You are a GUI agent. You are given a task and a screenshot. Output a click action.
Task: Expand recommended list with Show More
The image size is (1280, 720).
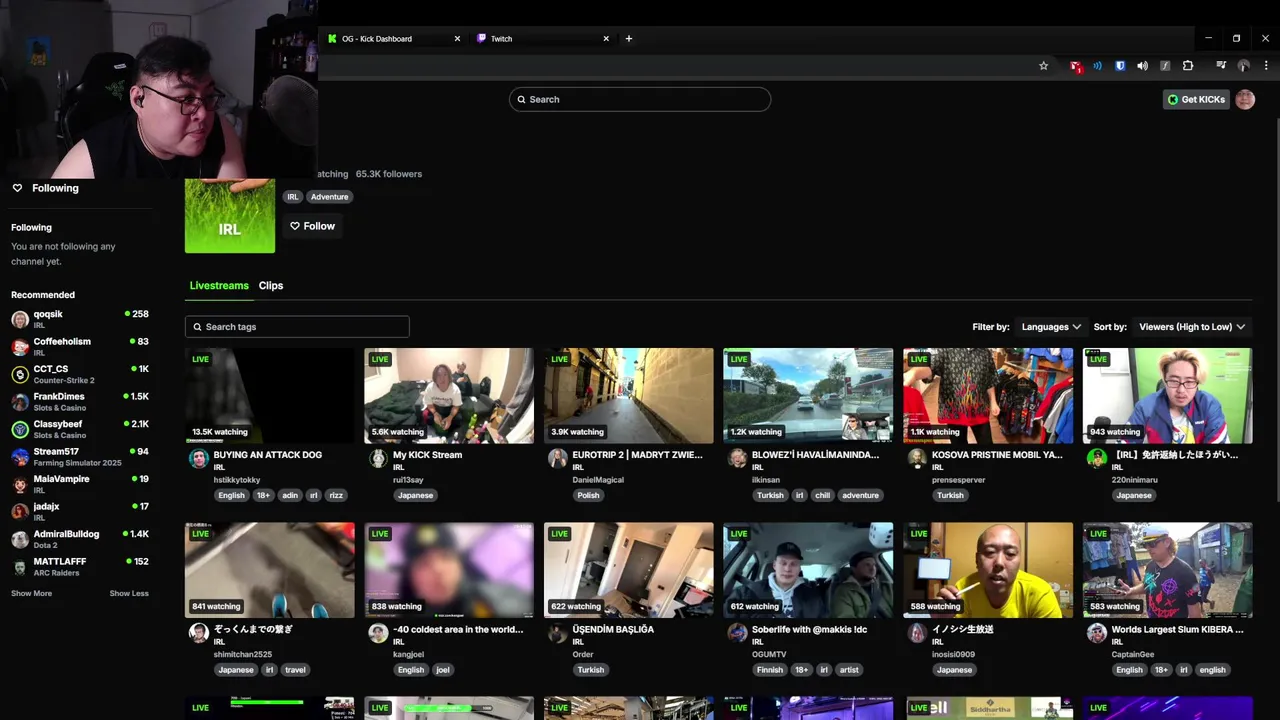tap(32, 594)
